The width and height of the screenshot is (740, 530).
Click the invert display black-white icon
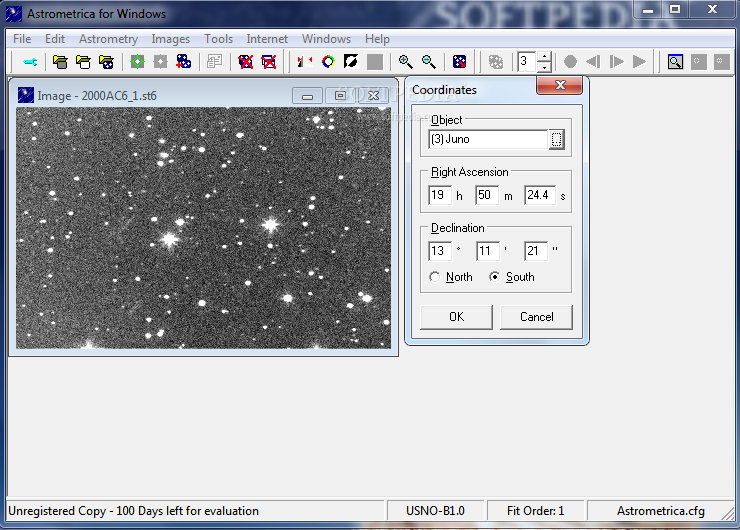[x=351, y=62]
